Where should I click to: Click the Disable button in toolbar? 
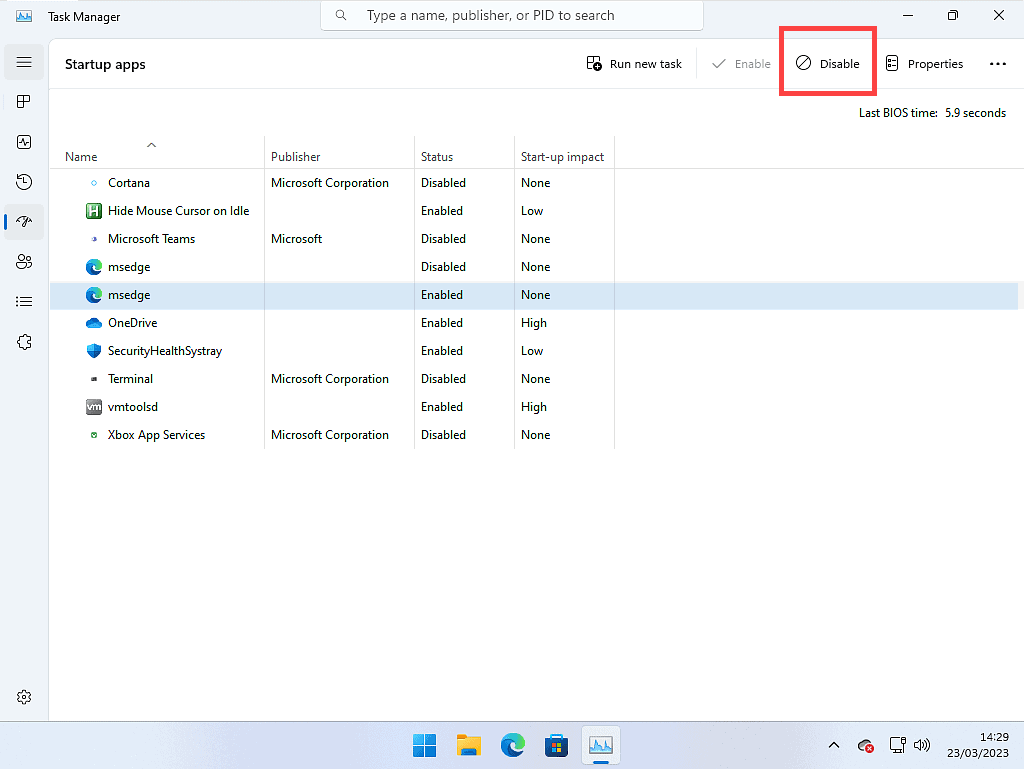828,64
